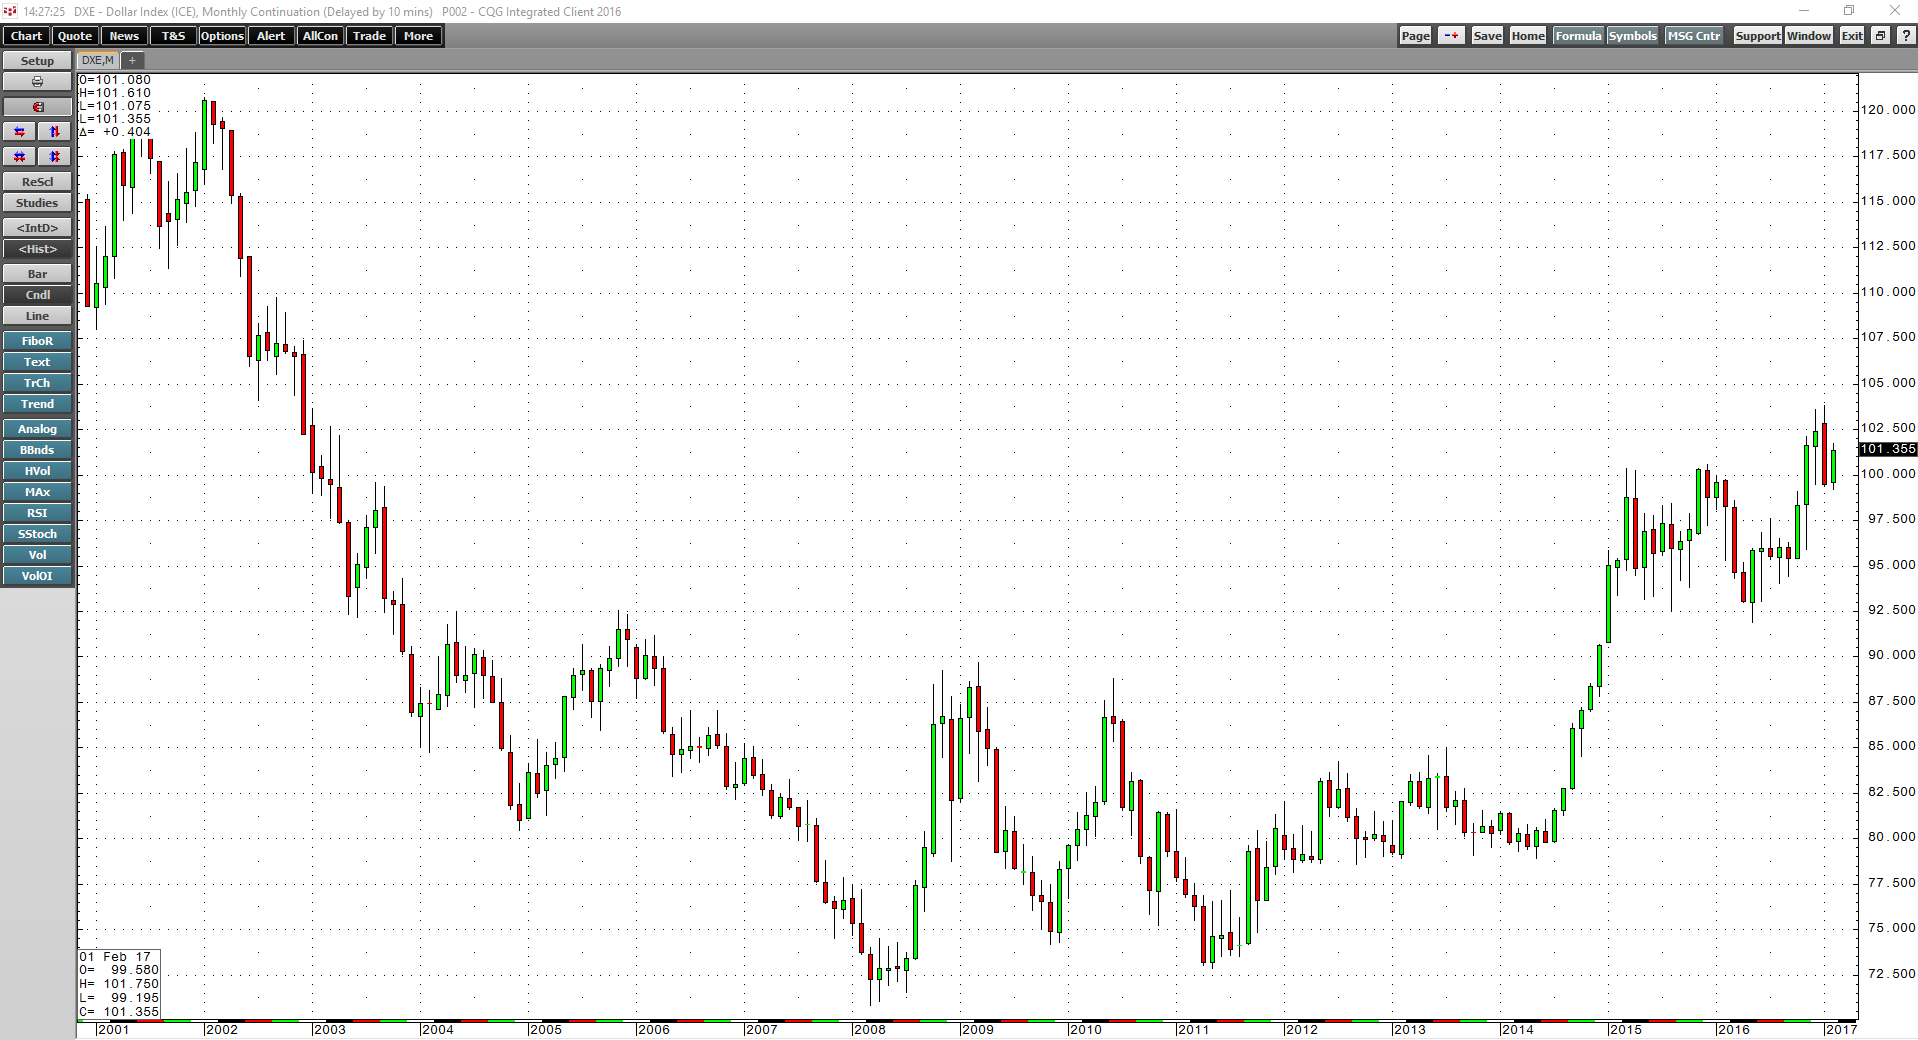This screenshot has height=1040, width=1918.
Task: Click the Save button
Action: pos(1487,36)
